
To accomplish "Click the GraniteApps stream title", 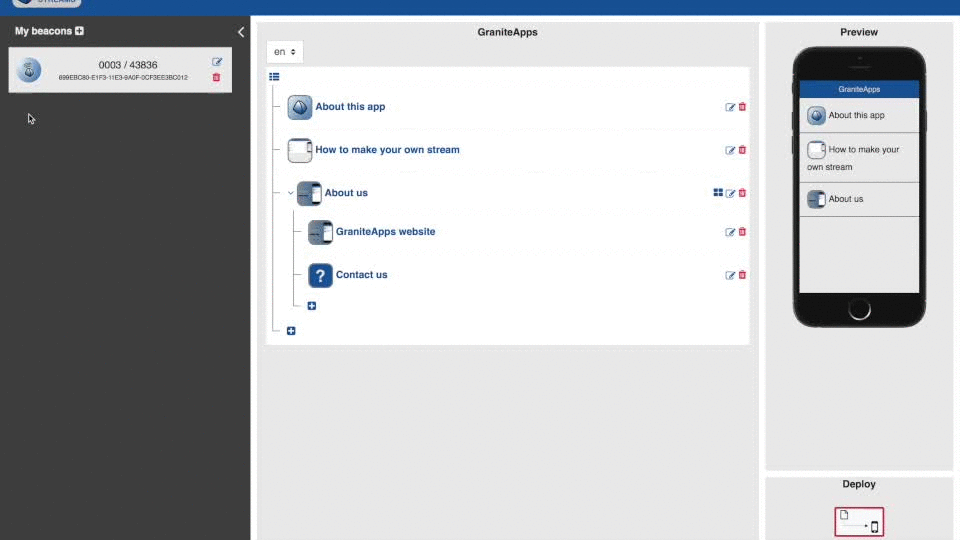I will pyautogui.click(x=507, y=32).
